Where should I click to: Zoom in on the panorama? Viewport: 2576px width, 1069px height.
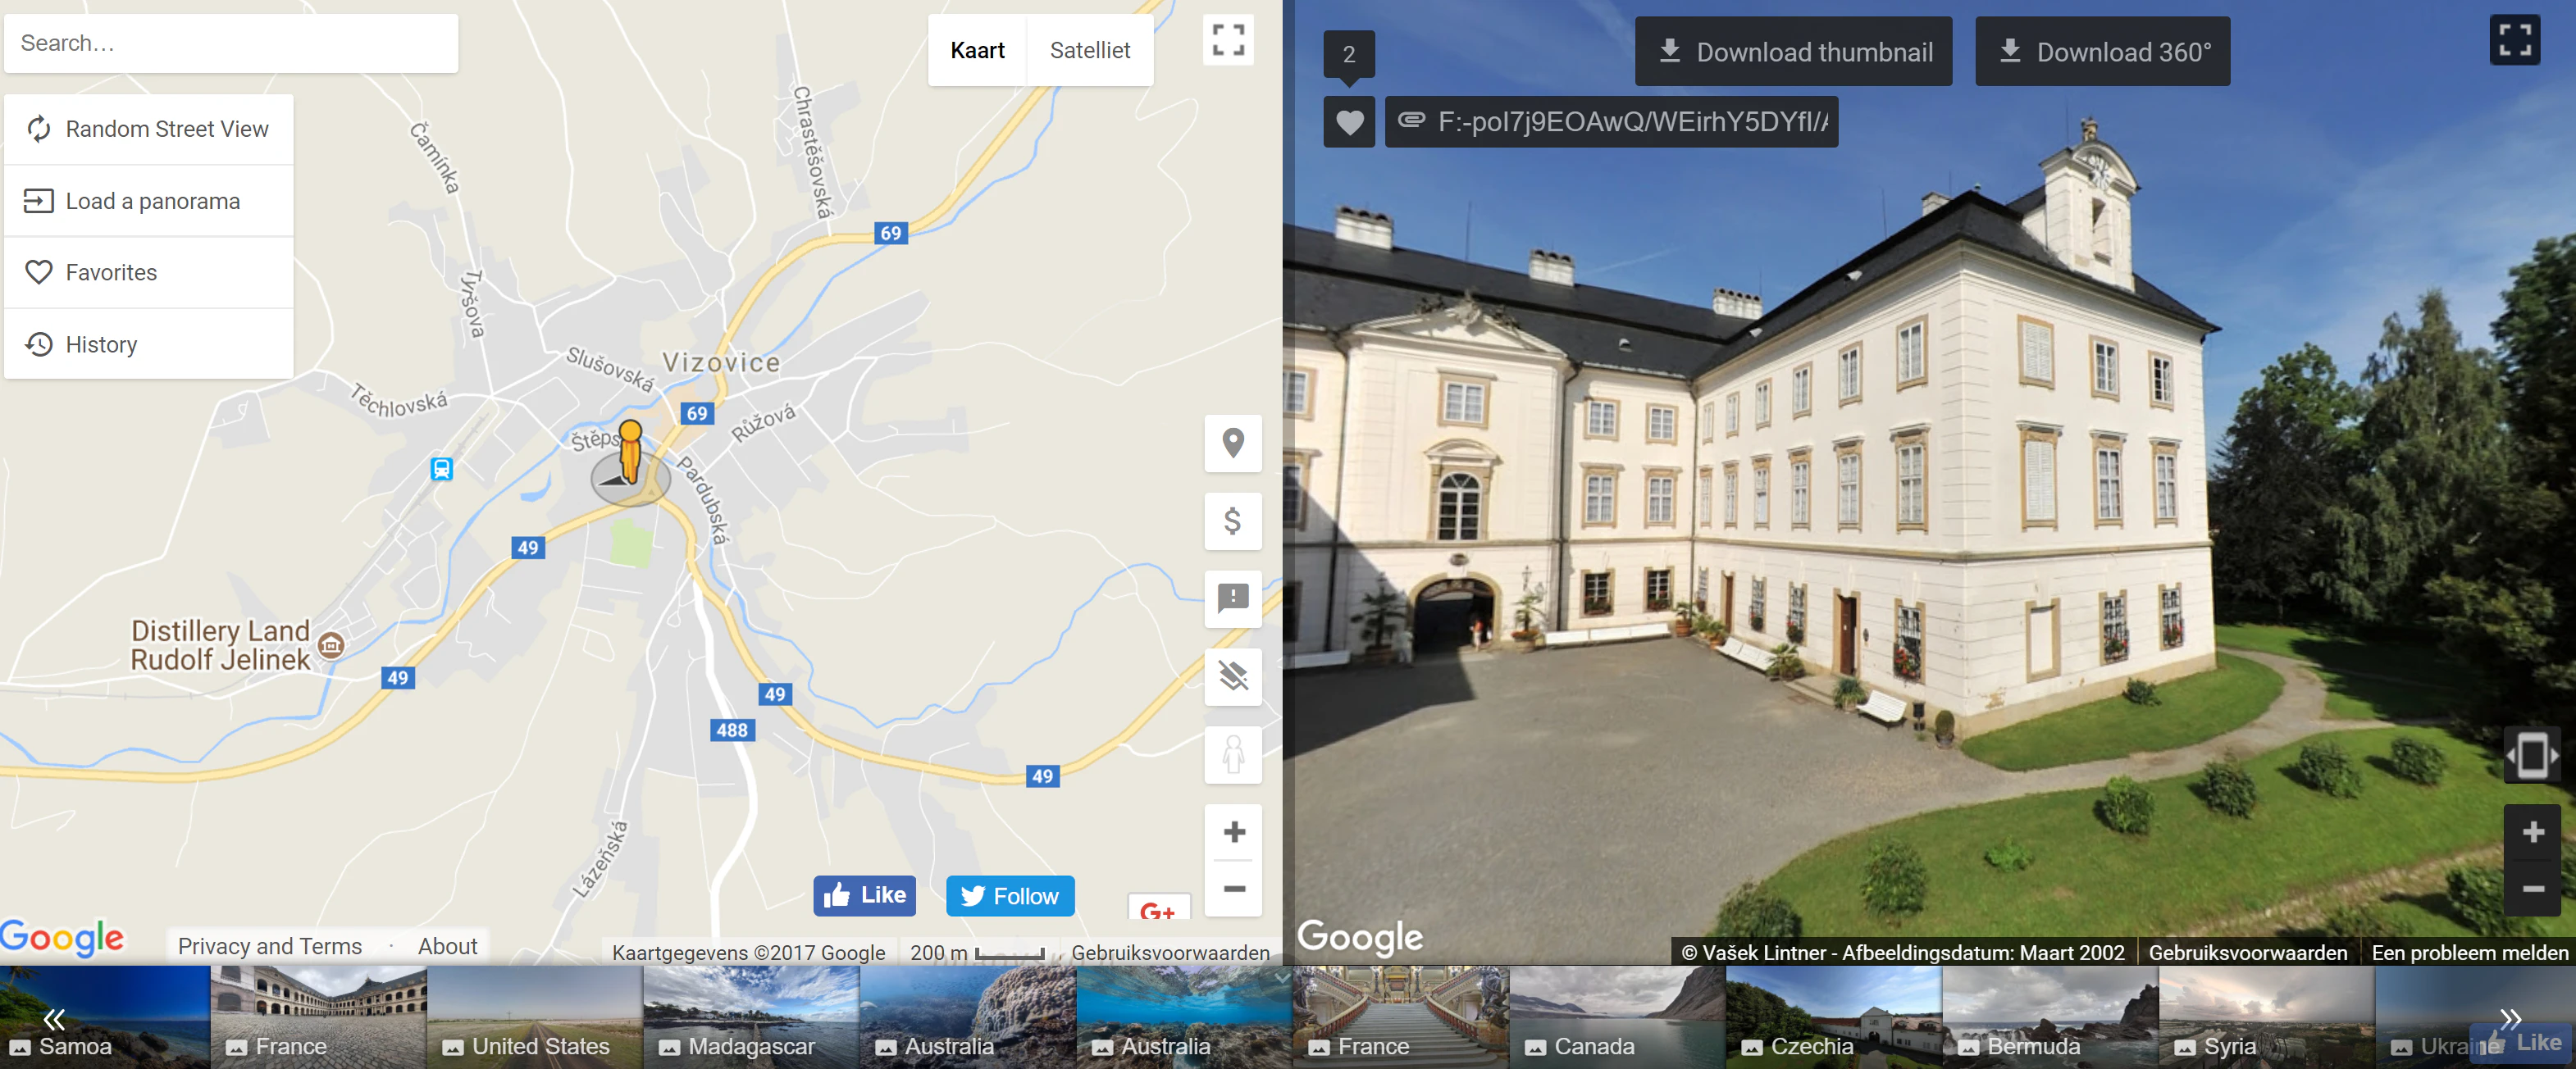2532,832
